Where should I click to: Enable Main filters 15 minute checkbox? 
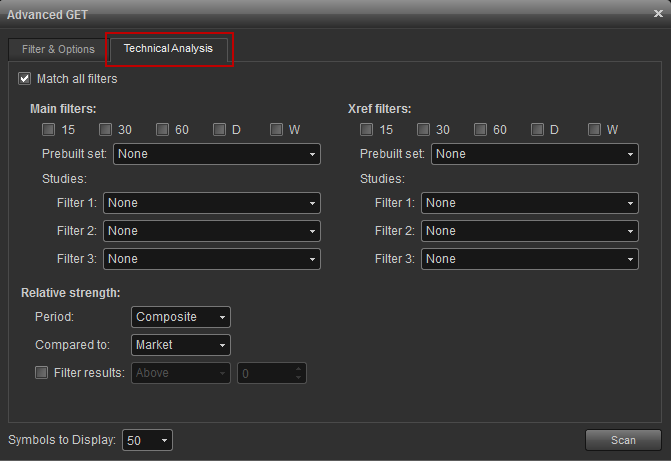click(49, 129)
